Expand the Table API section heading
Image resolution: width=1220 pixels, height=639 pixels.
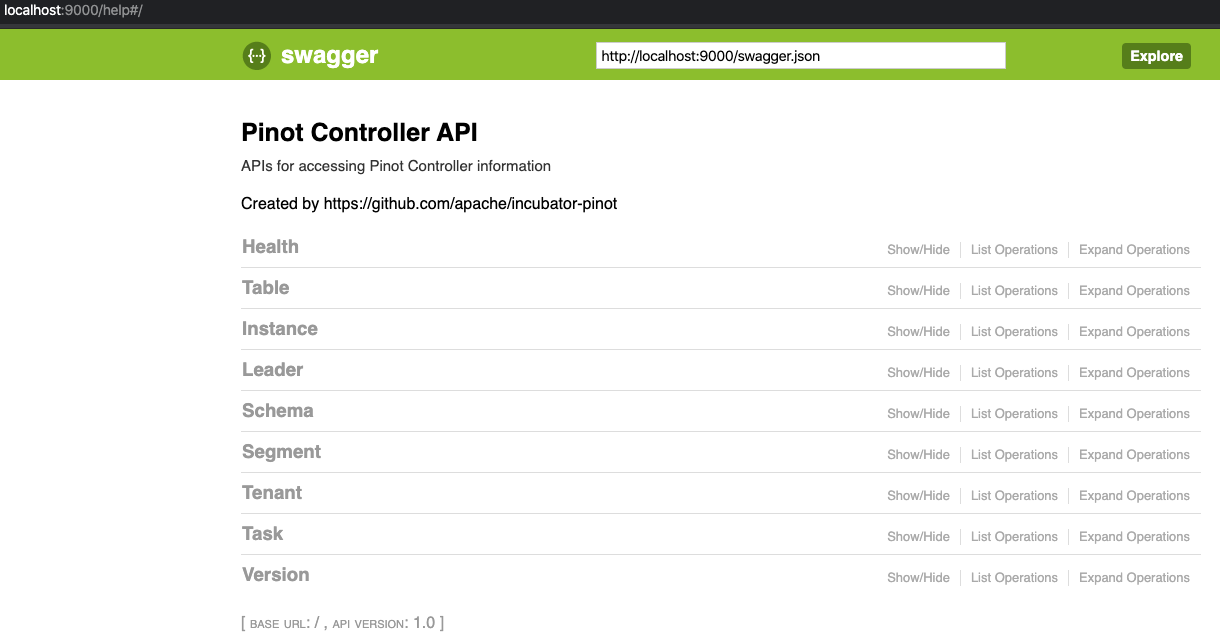click(265, 288)
